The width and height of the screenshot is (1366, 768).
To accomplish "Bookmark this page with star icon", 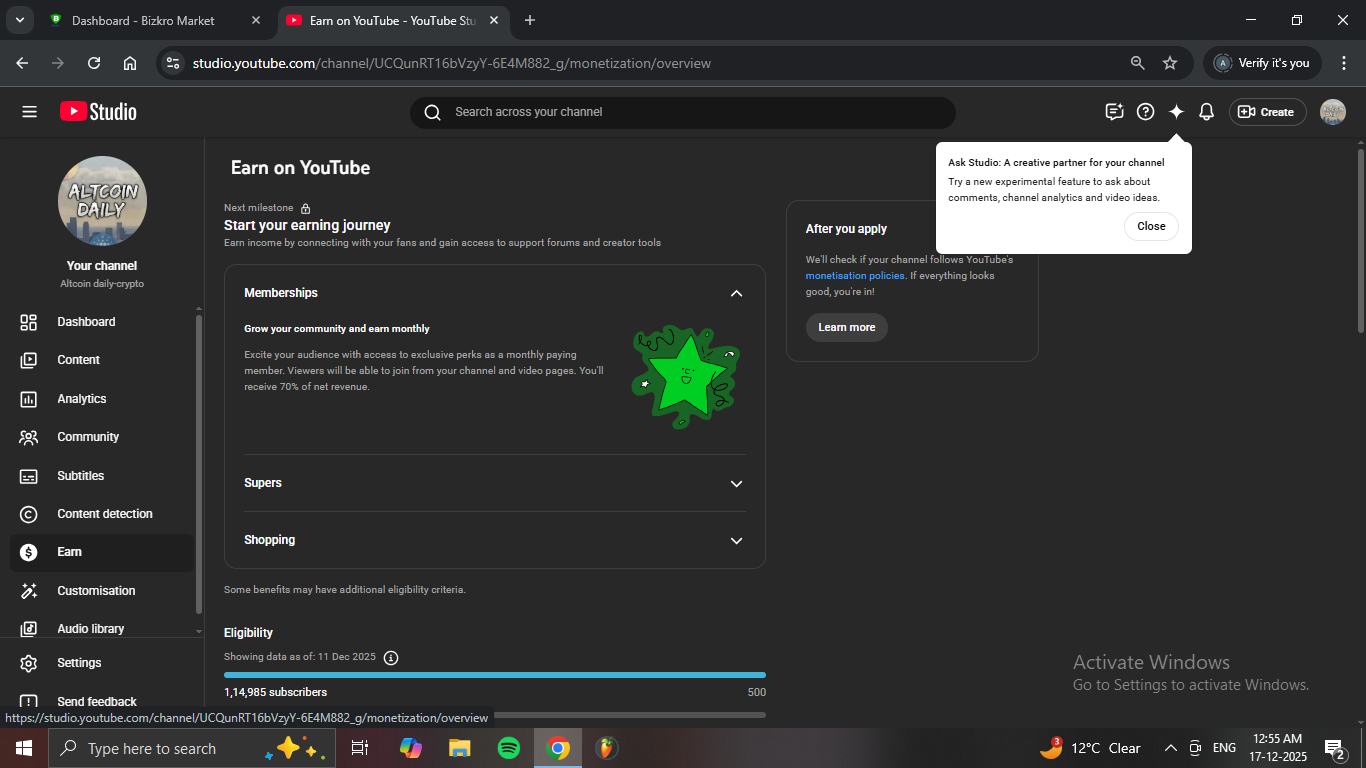I will tap(1170, 63).
